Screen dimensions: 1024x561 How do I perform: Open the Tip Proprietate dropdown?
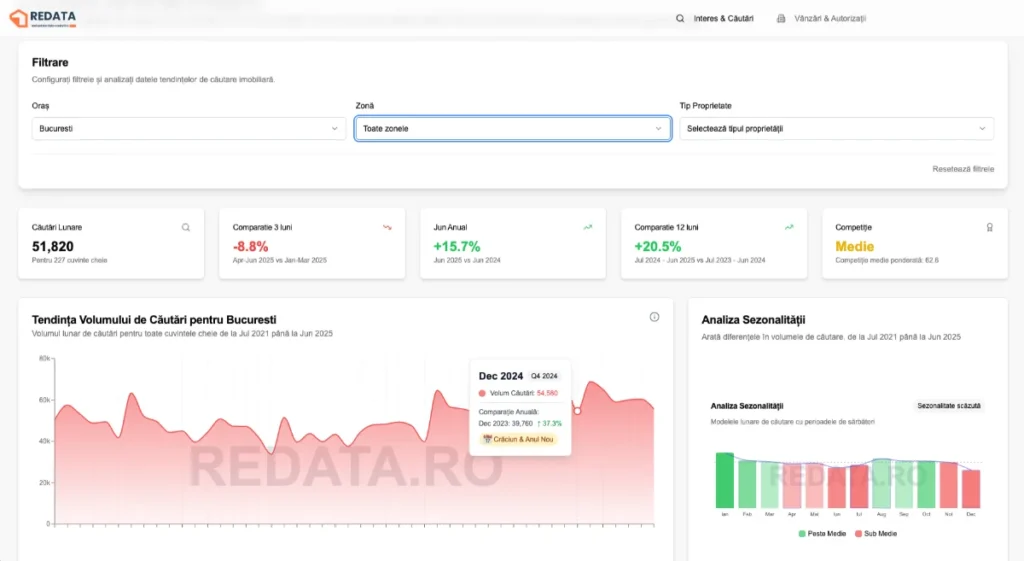(x=836, y=128)
